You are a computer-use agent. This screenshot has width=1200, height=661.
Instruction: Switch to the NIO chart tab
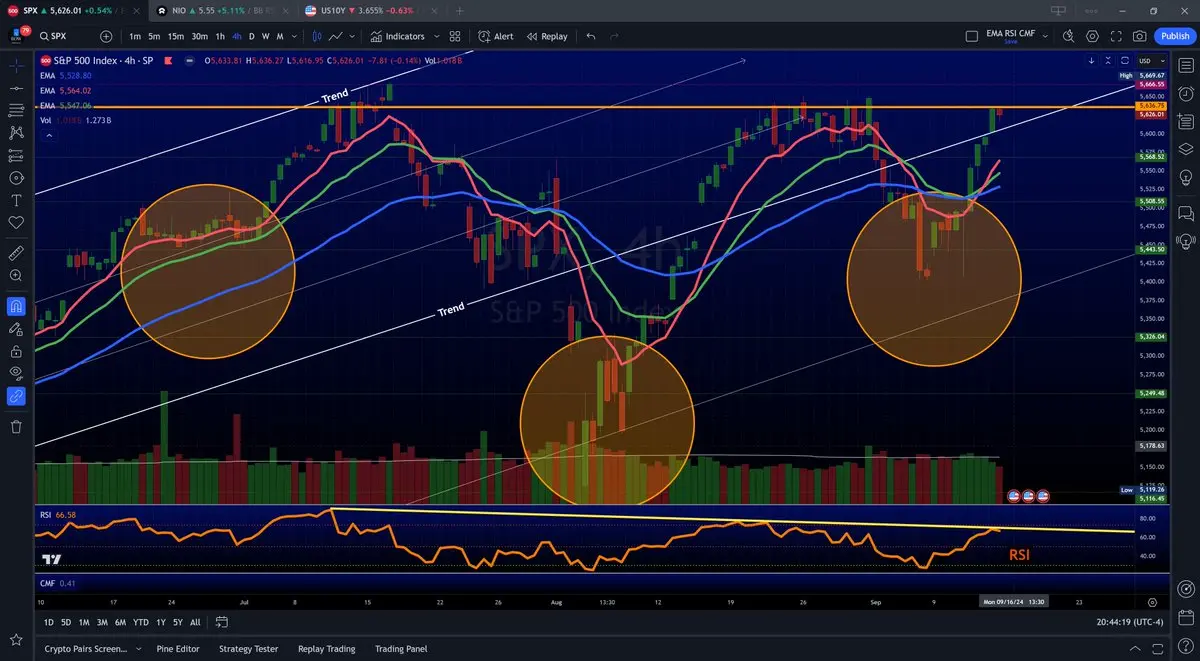(221, 10)
